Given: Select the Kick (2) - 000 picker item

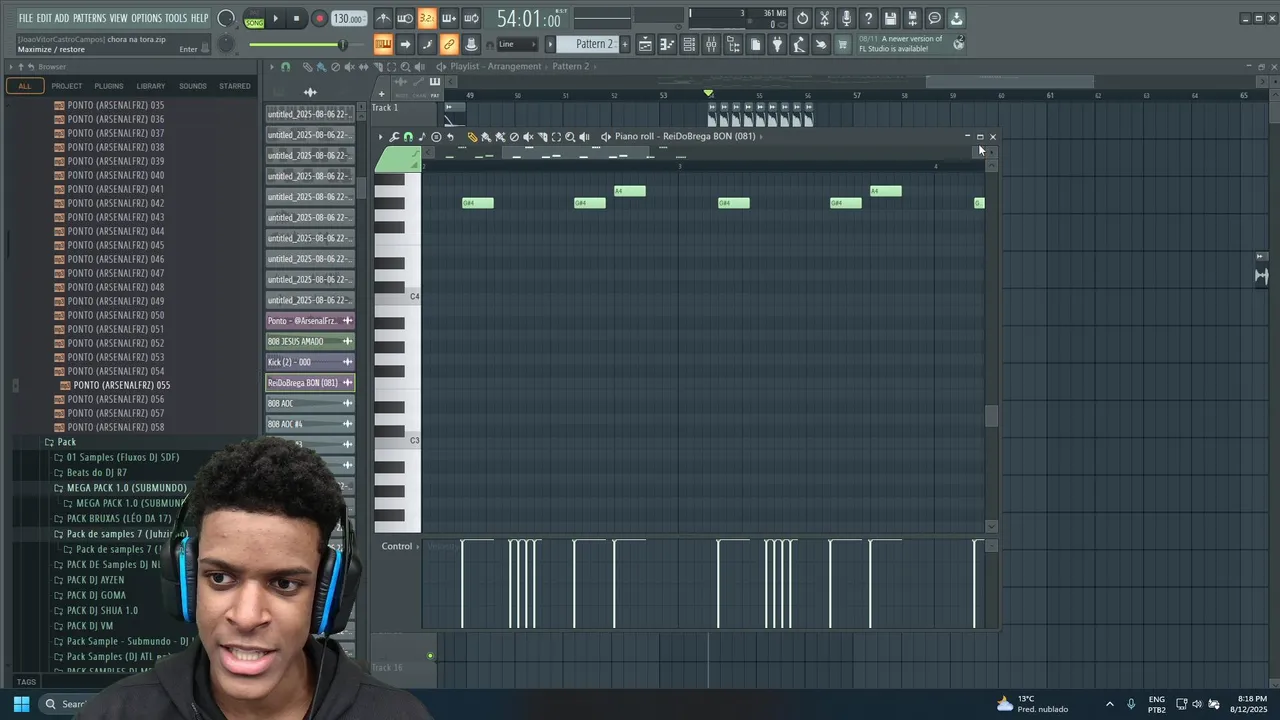Looking at the screenshot, I should click(310, 362).
